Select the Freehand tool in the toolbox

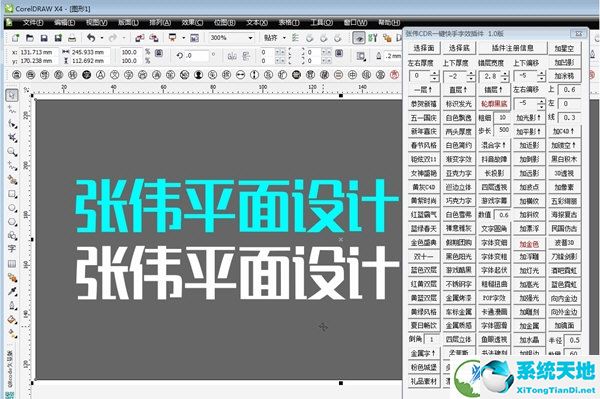[x=12, y=166]
